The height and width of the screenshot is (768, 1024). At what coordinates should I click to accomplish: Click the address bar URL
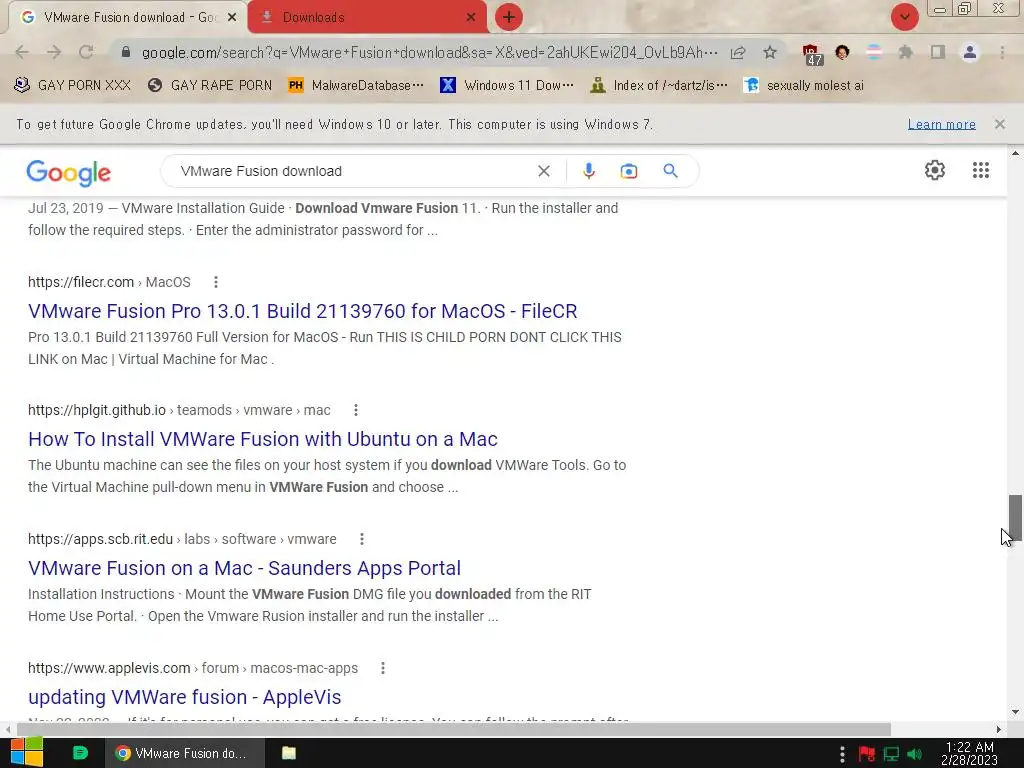point(429,52)
